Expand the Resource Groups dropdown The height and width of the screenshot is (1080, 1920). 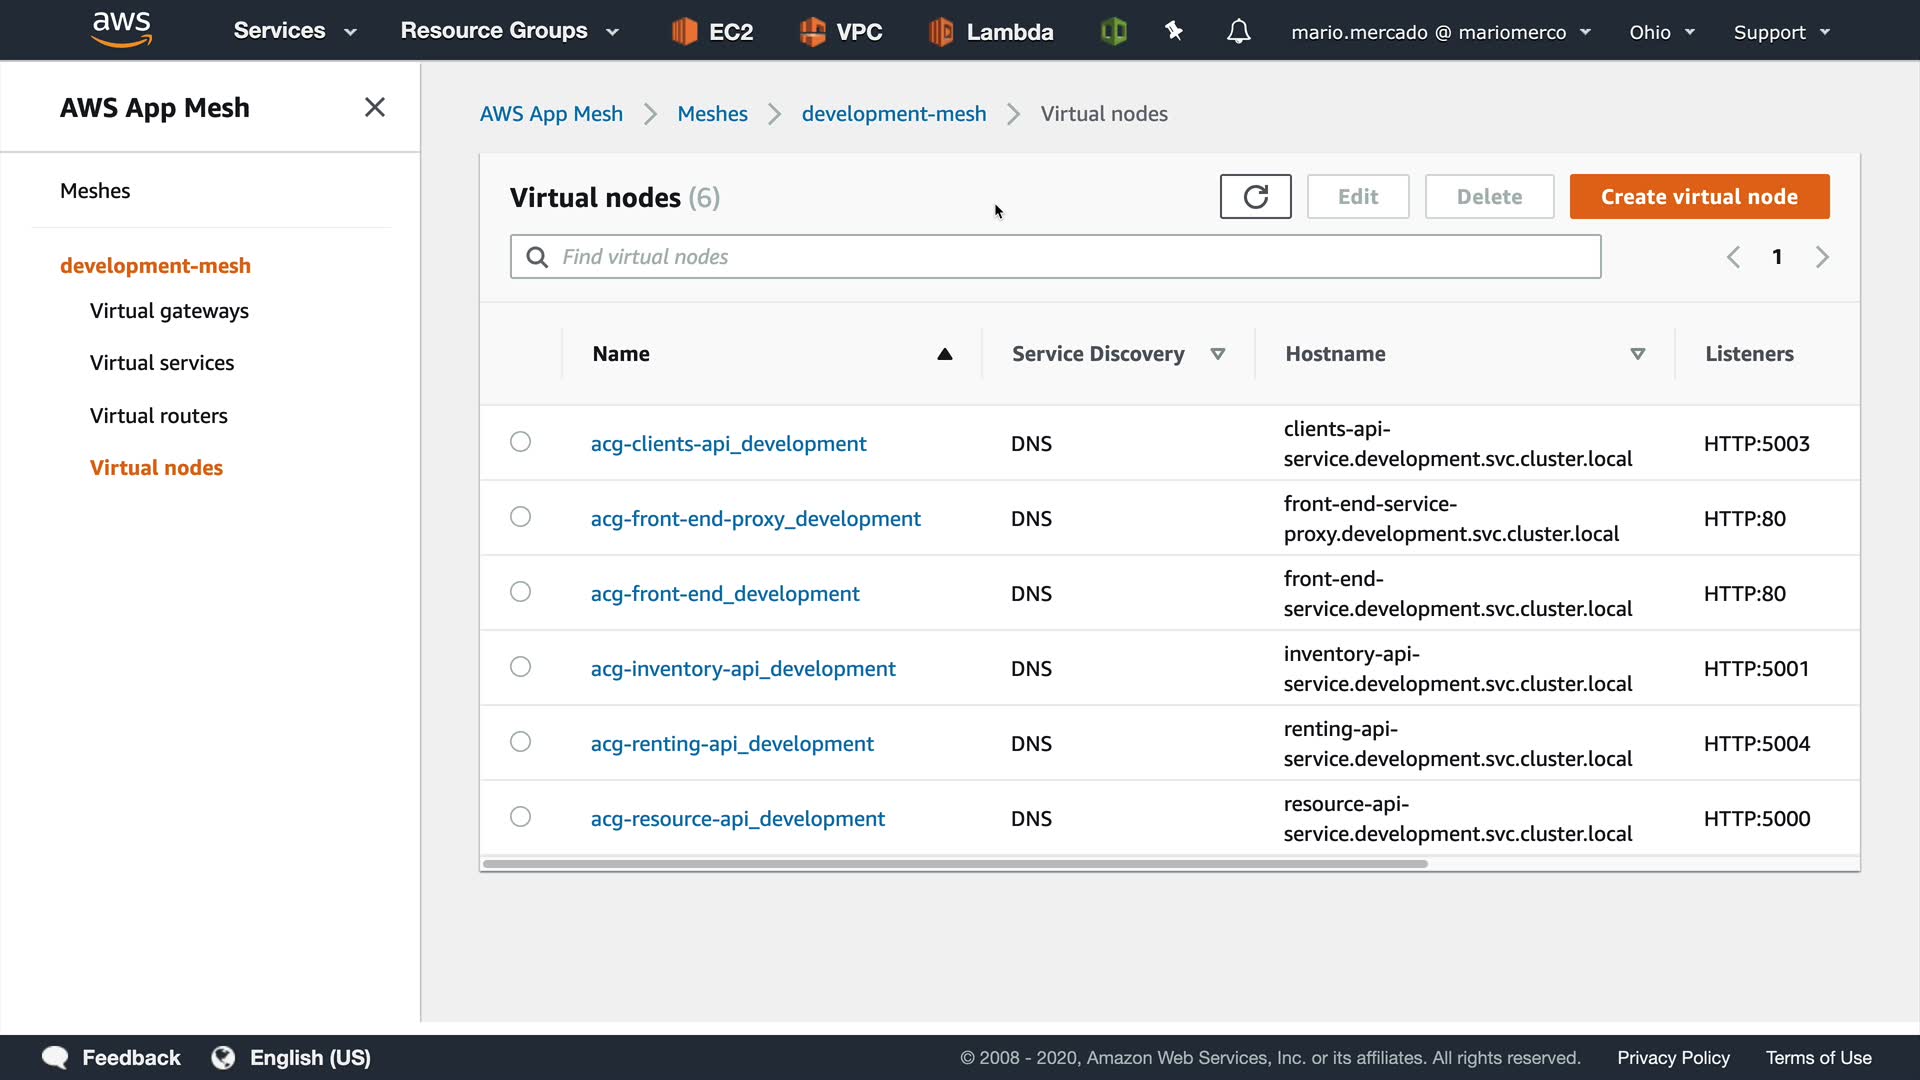(509, 31)
